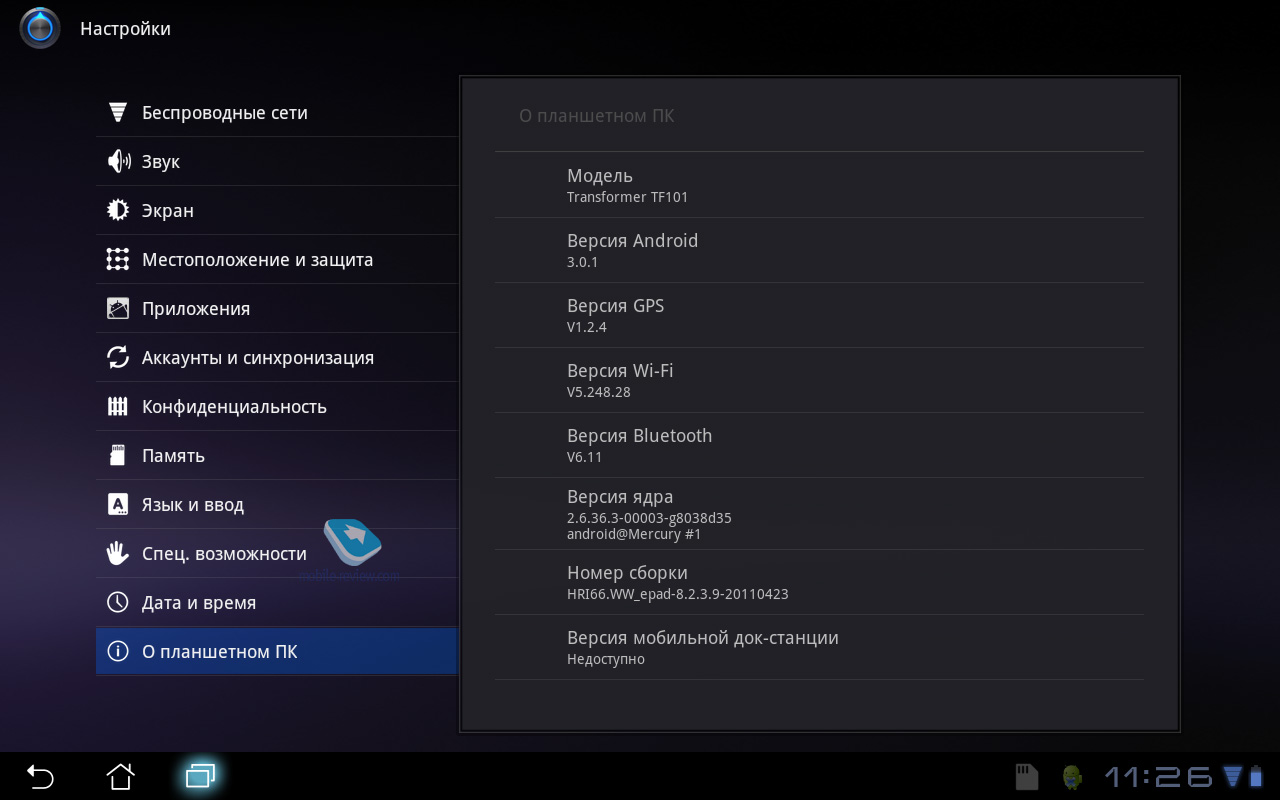Tap the about tablet info icon
This screenshot has width=1280, height=800.
pyautogui.click(x=118, y=651)
